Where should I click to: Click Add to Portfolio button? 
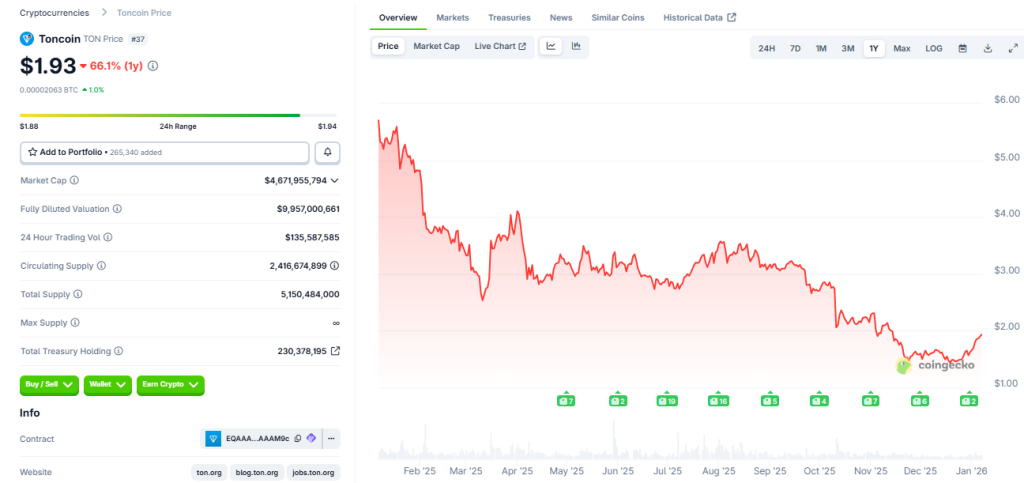[164, 152]
